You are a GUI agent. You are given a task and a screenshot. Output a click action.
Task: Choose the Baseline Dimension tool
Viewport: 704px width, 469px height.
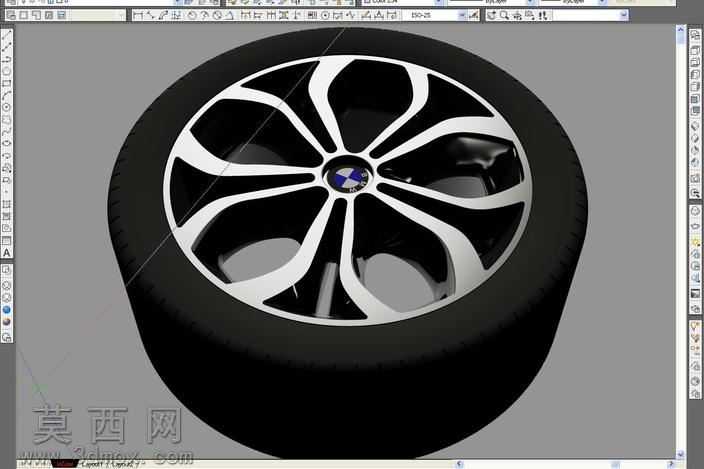pos(258,16)
